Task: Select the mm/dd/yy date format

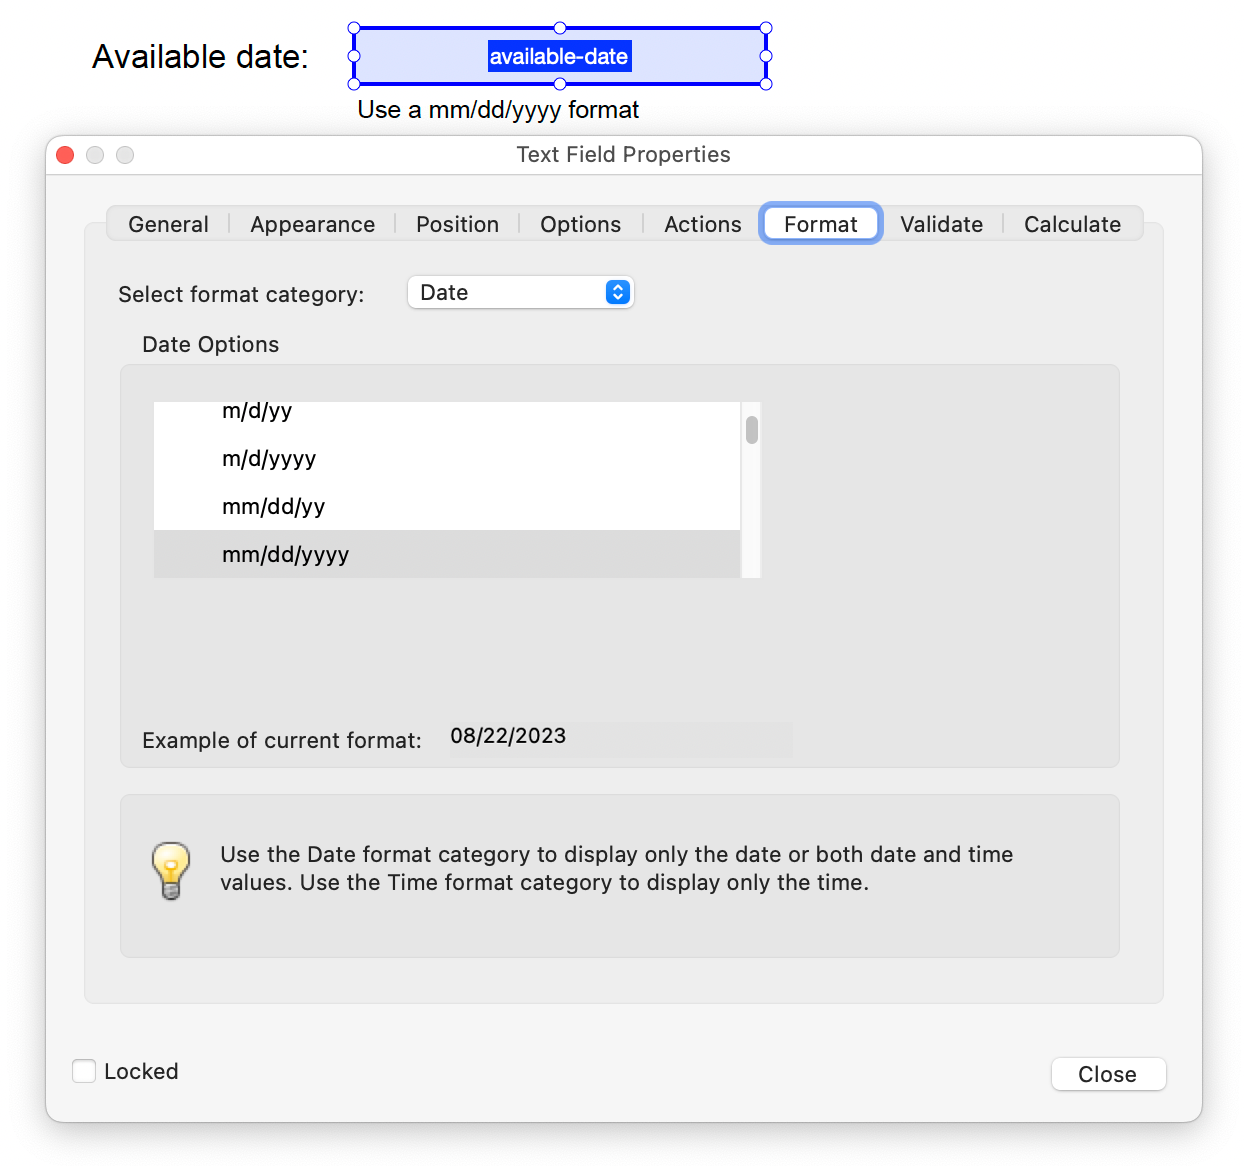Action: coord(273,506)
